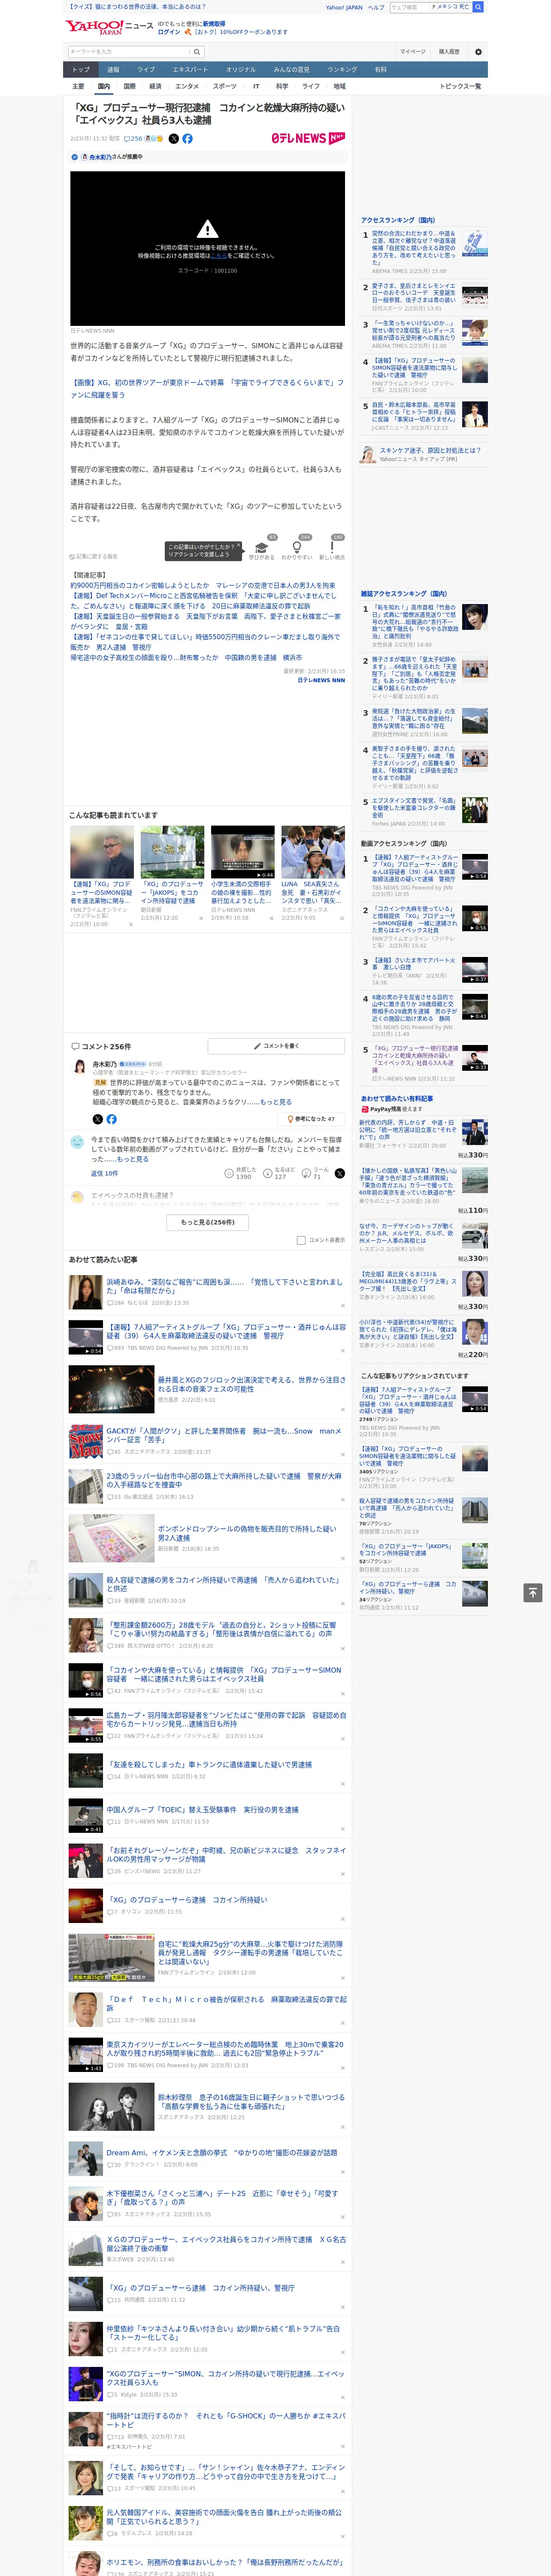This screenshot has height=2576, width=551.
Task: Click the Yahoo! JAPAN news logo
Action: 109,26
